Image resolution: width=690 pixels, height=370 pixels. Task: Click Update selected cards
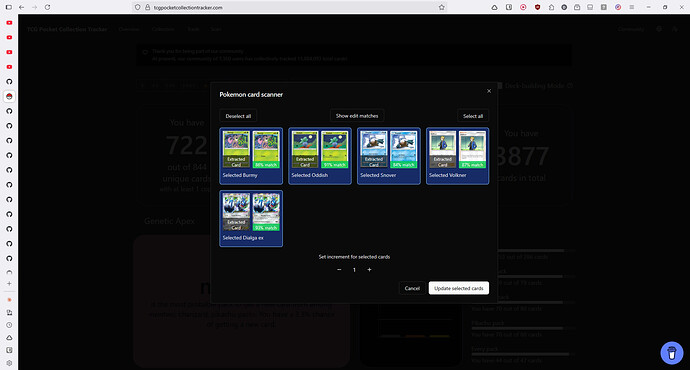pyautogui.click(x=459, y=288)
